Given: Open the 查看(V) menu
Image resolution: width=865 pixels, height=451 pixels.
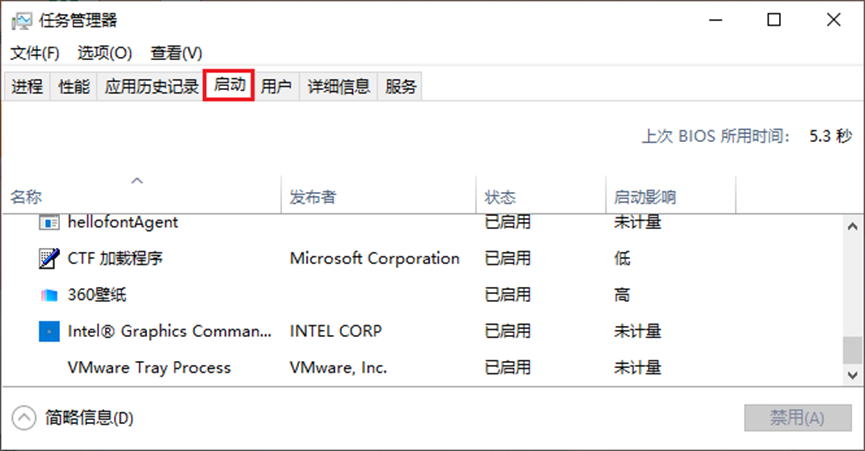Looking at the screenshot, I should pyautogui.click(x=177, y=53).
